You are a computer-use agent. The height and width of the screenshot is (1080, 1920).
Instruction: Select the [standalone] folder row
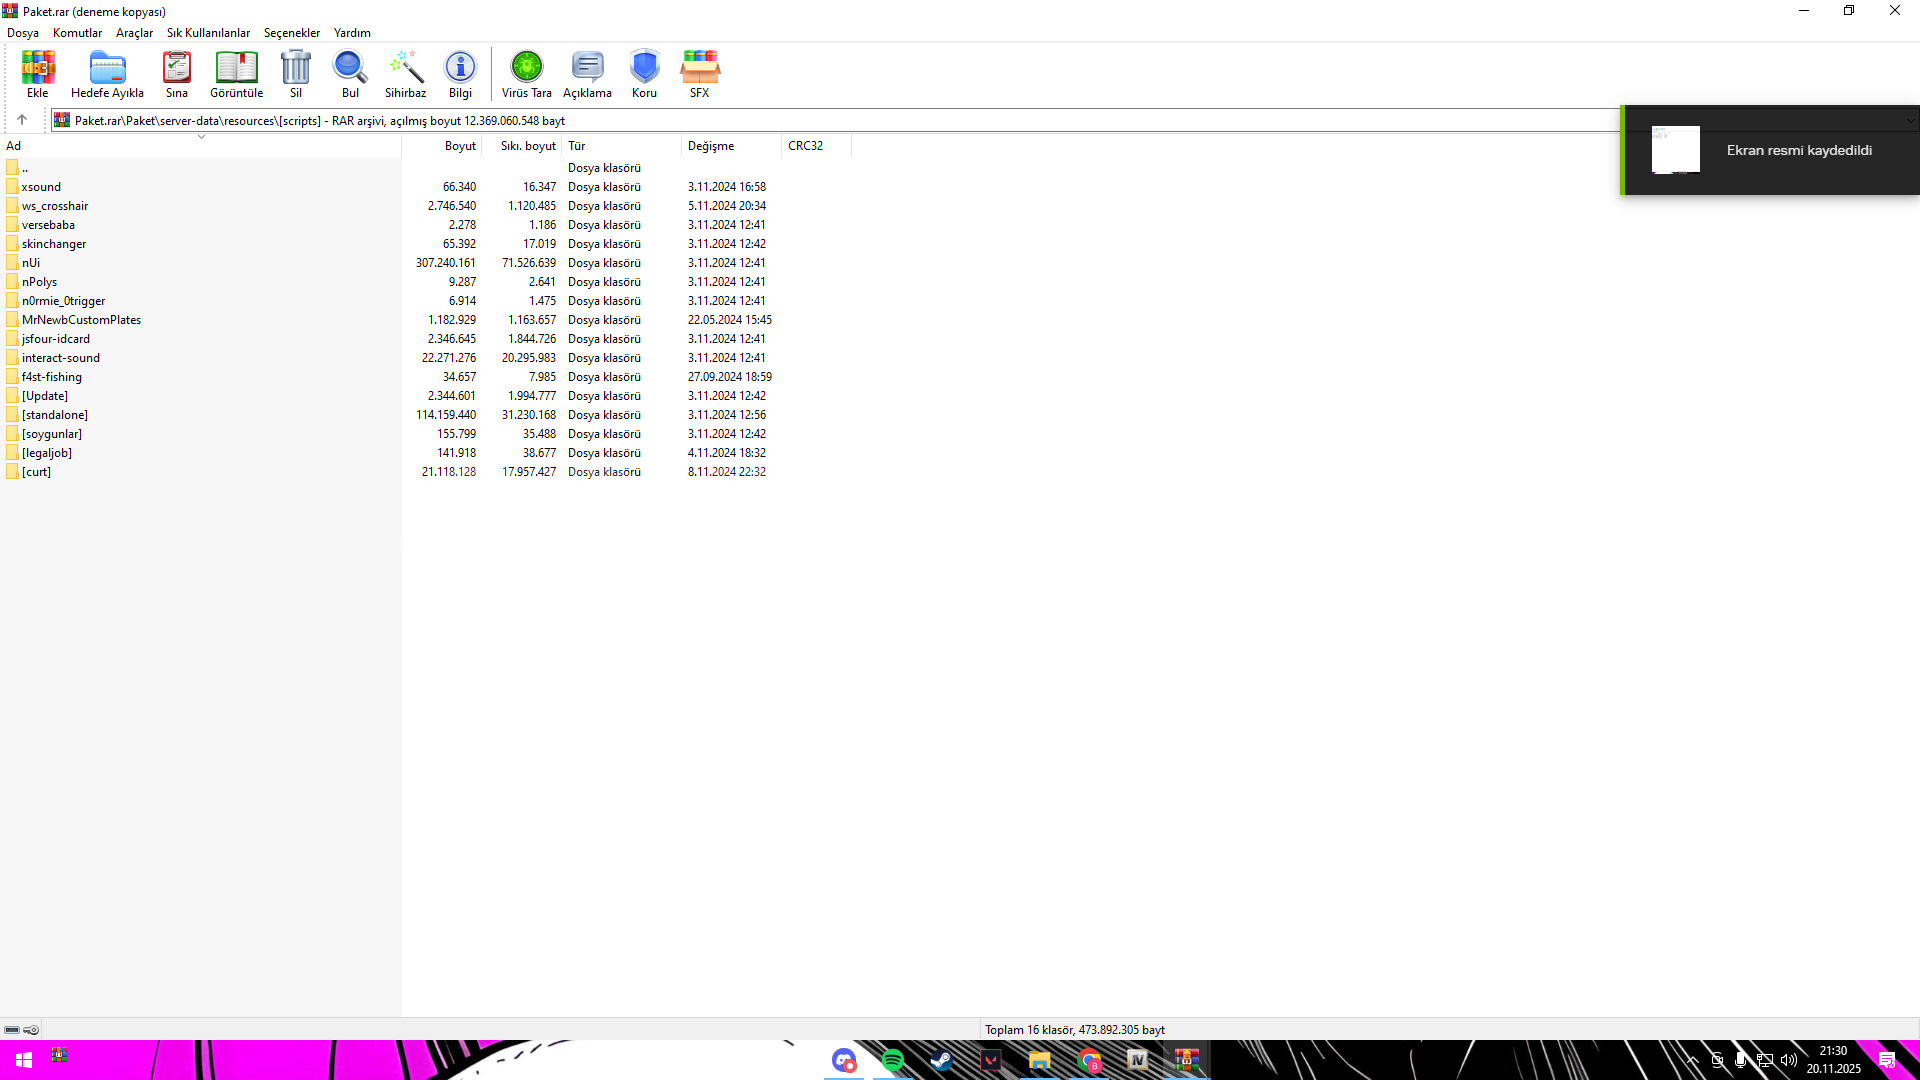tap(55, 415)
